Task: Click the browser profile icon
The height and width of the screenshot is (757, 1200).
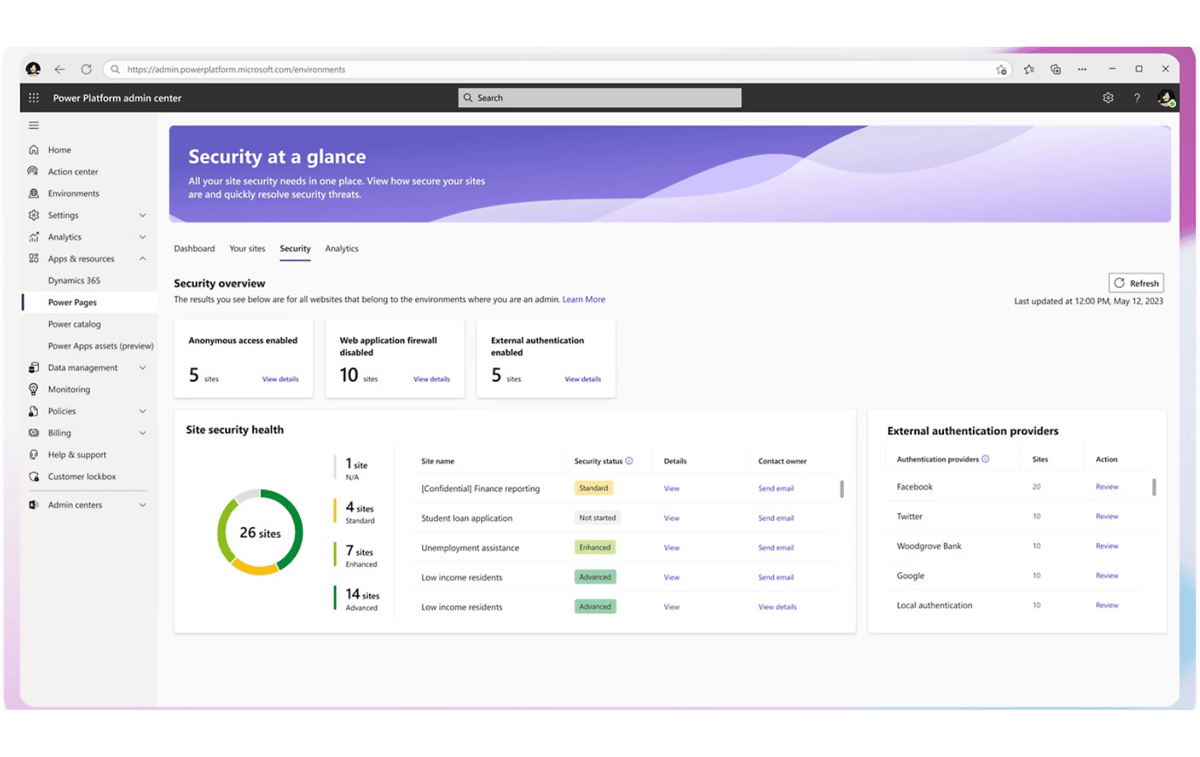Action: click(x=33, y=69)
